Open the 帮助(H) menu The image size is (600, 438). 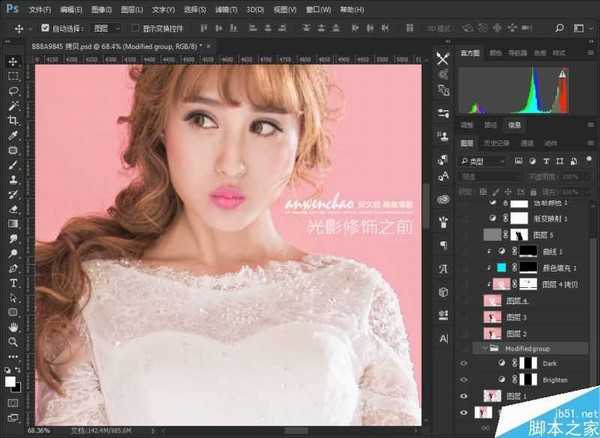[352, 10]
